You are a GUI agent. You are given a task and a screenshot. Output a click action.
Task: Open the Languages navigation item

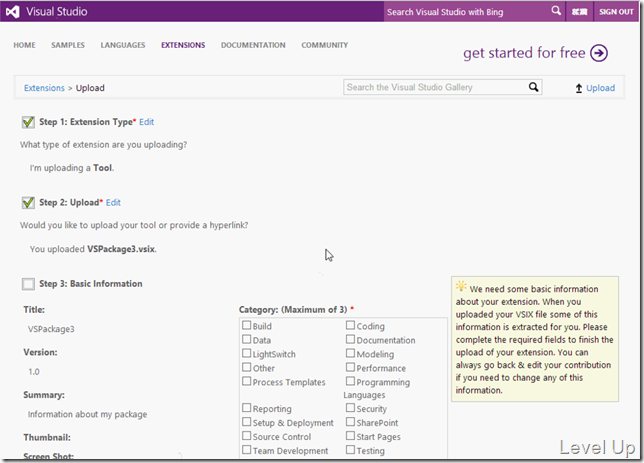click(x=123, y=45)
